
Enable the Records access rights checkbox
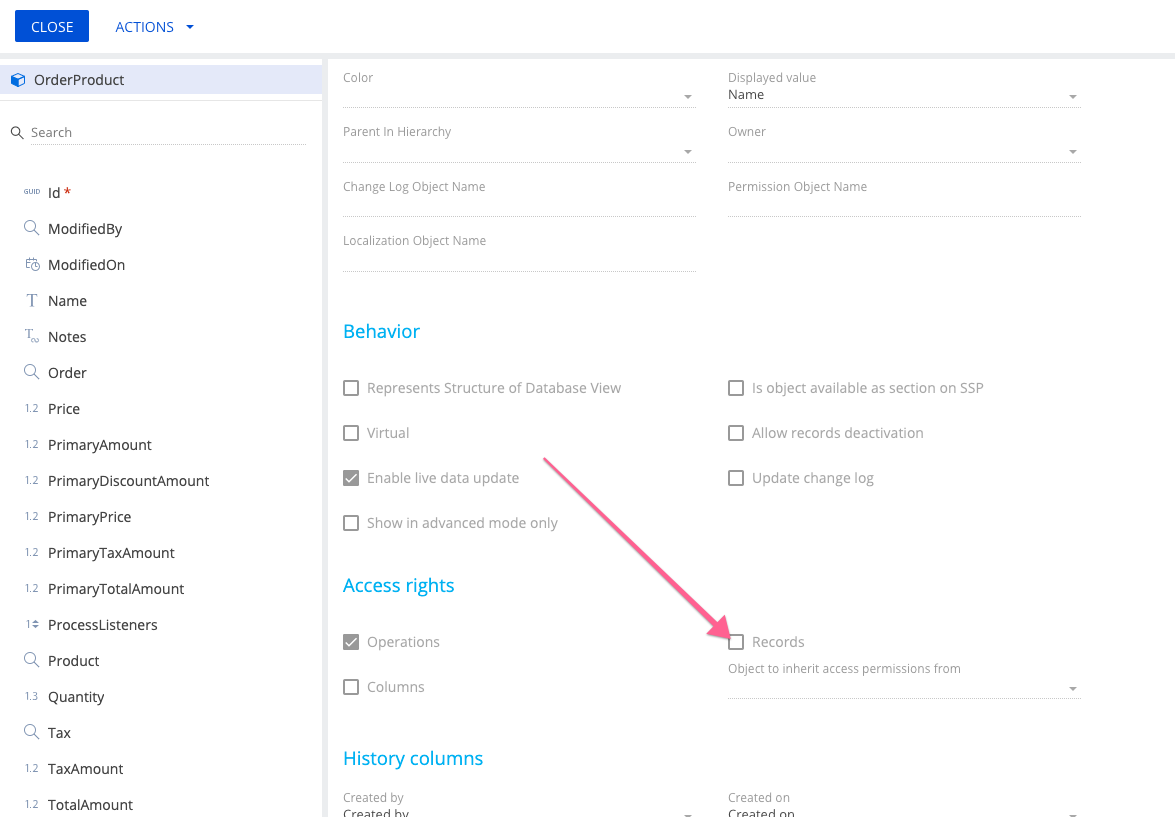[736, 642]
